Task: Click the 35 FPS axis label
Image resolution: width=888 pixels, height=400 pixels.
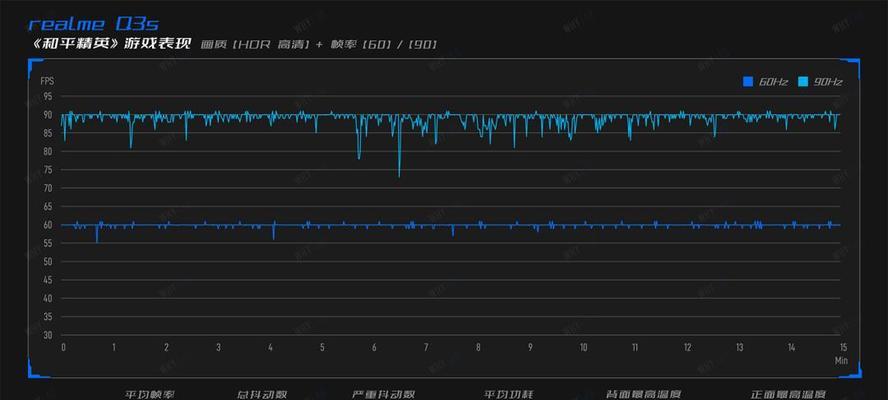Action: click(48, 317)
